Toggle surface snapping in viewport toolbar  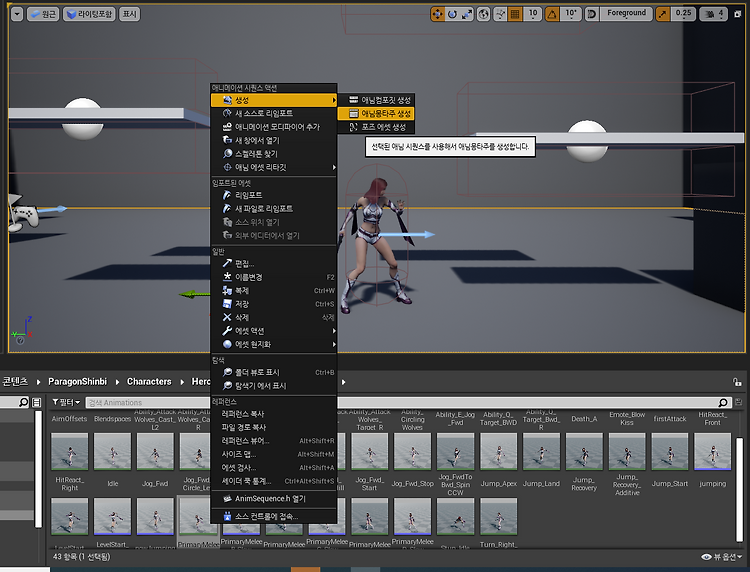point(500,14)
